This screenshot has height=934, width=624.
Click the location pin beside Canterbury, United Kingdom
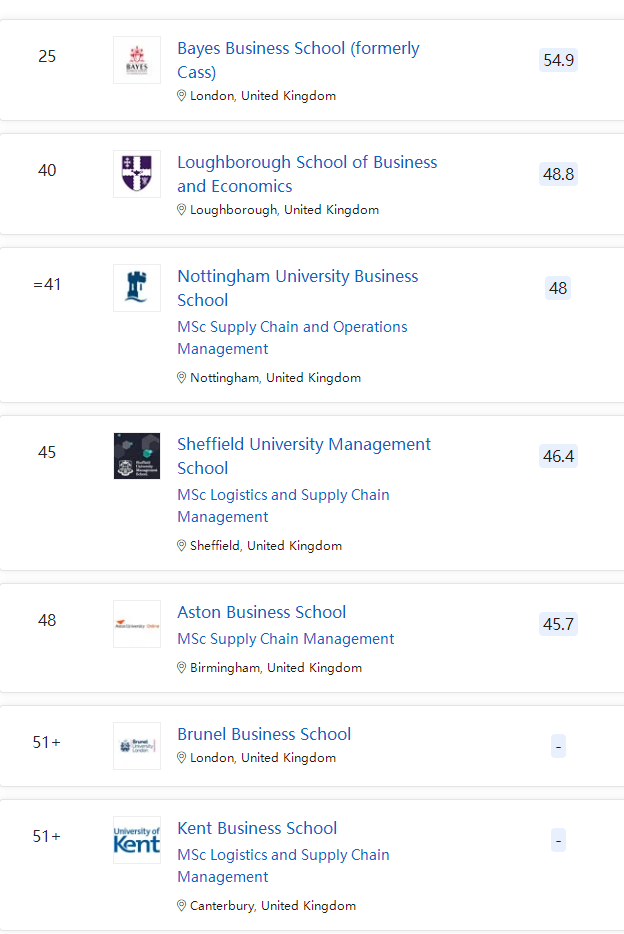click(x=182, y=906)
